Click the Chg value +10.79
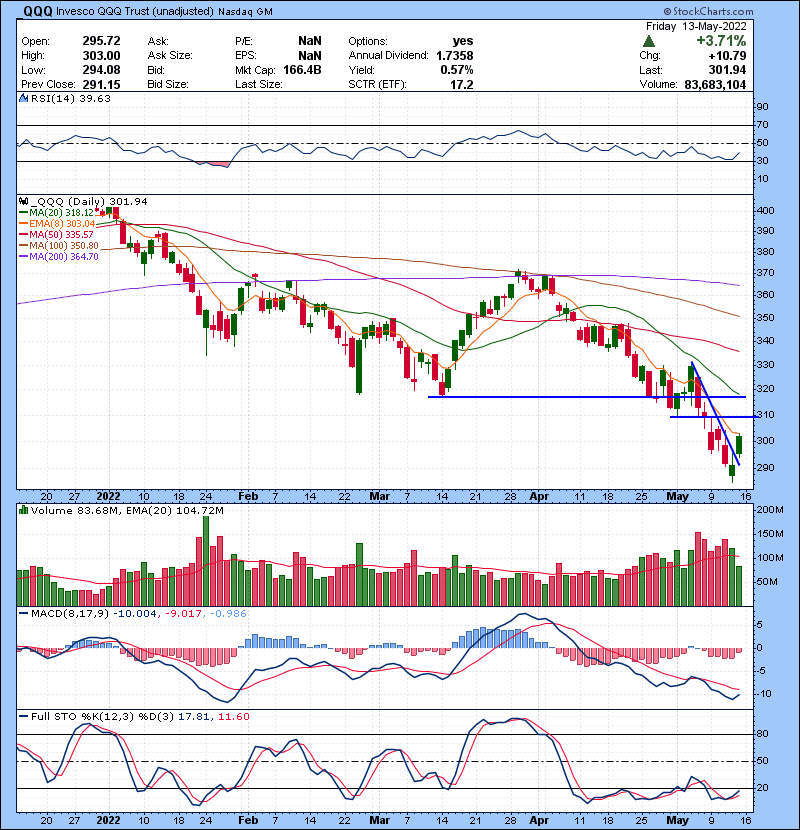 pos(727,56)
